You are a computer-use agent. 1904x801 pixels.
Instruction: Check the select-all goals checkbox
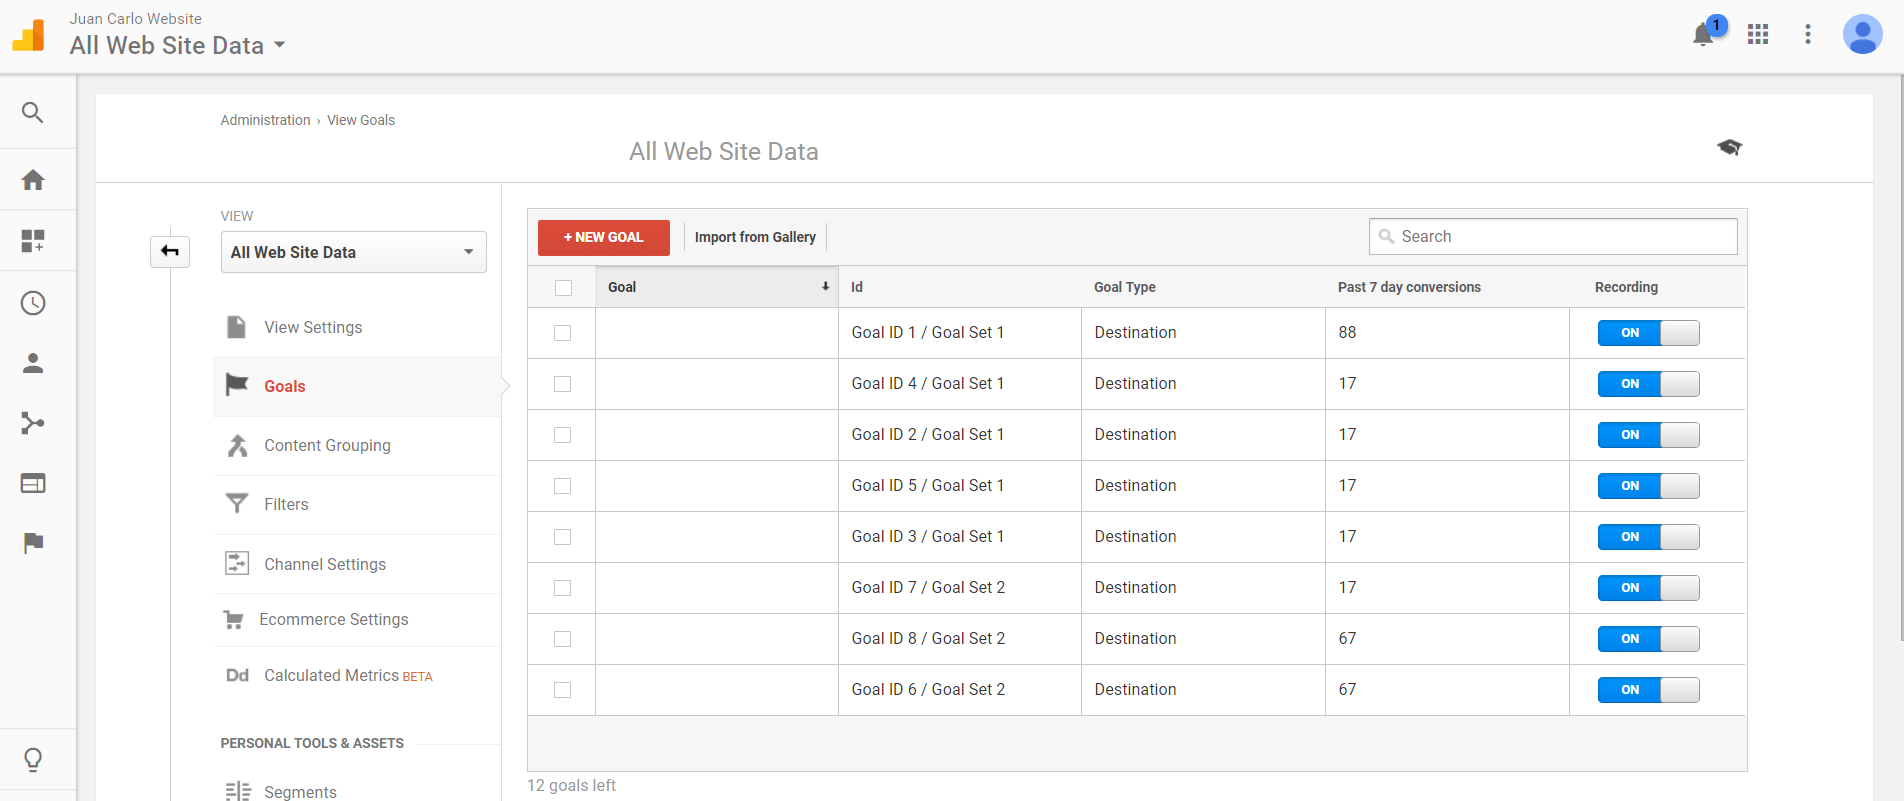pyautogui.click(x=563, y=288)
